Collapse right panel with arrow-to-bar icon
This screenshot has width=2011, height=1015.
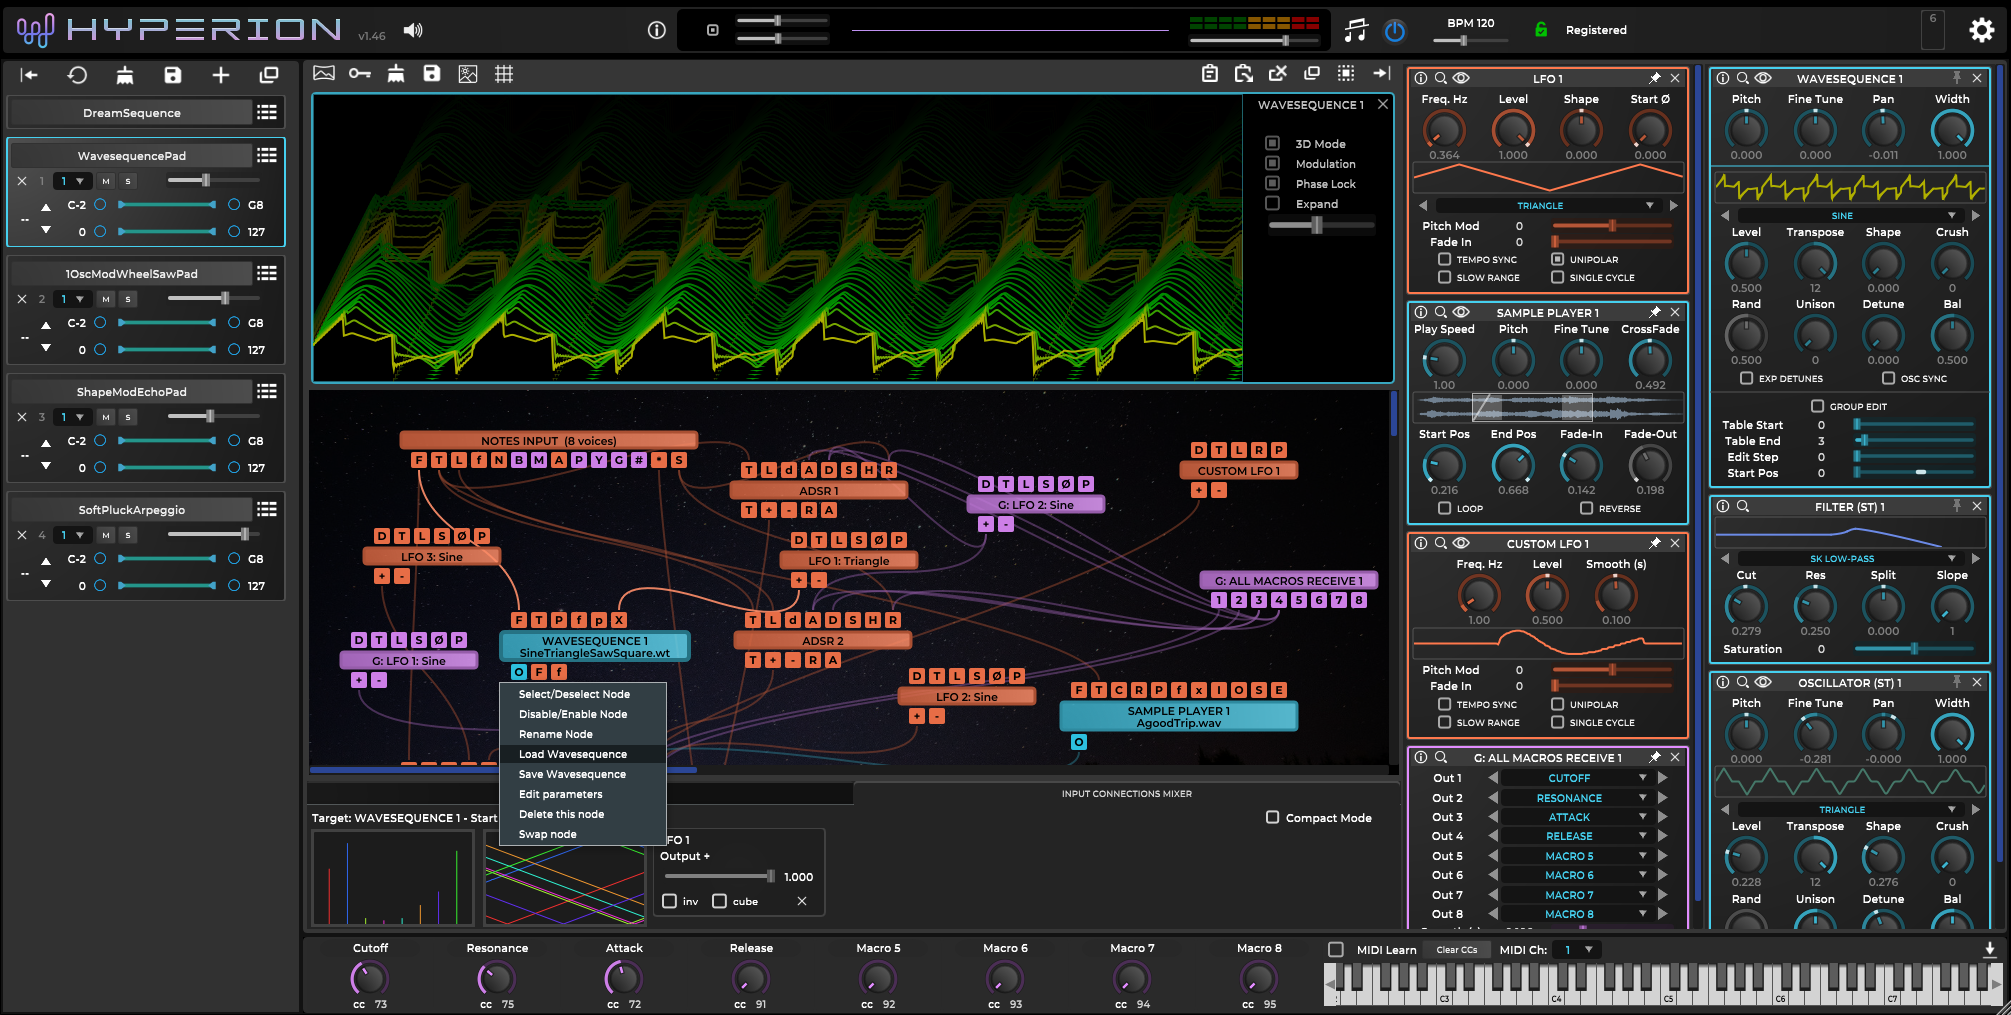[x=1382, y=73]
